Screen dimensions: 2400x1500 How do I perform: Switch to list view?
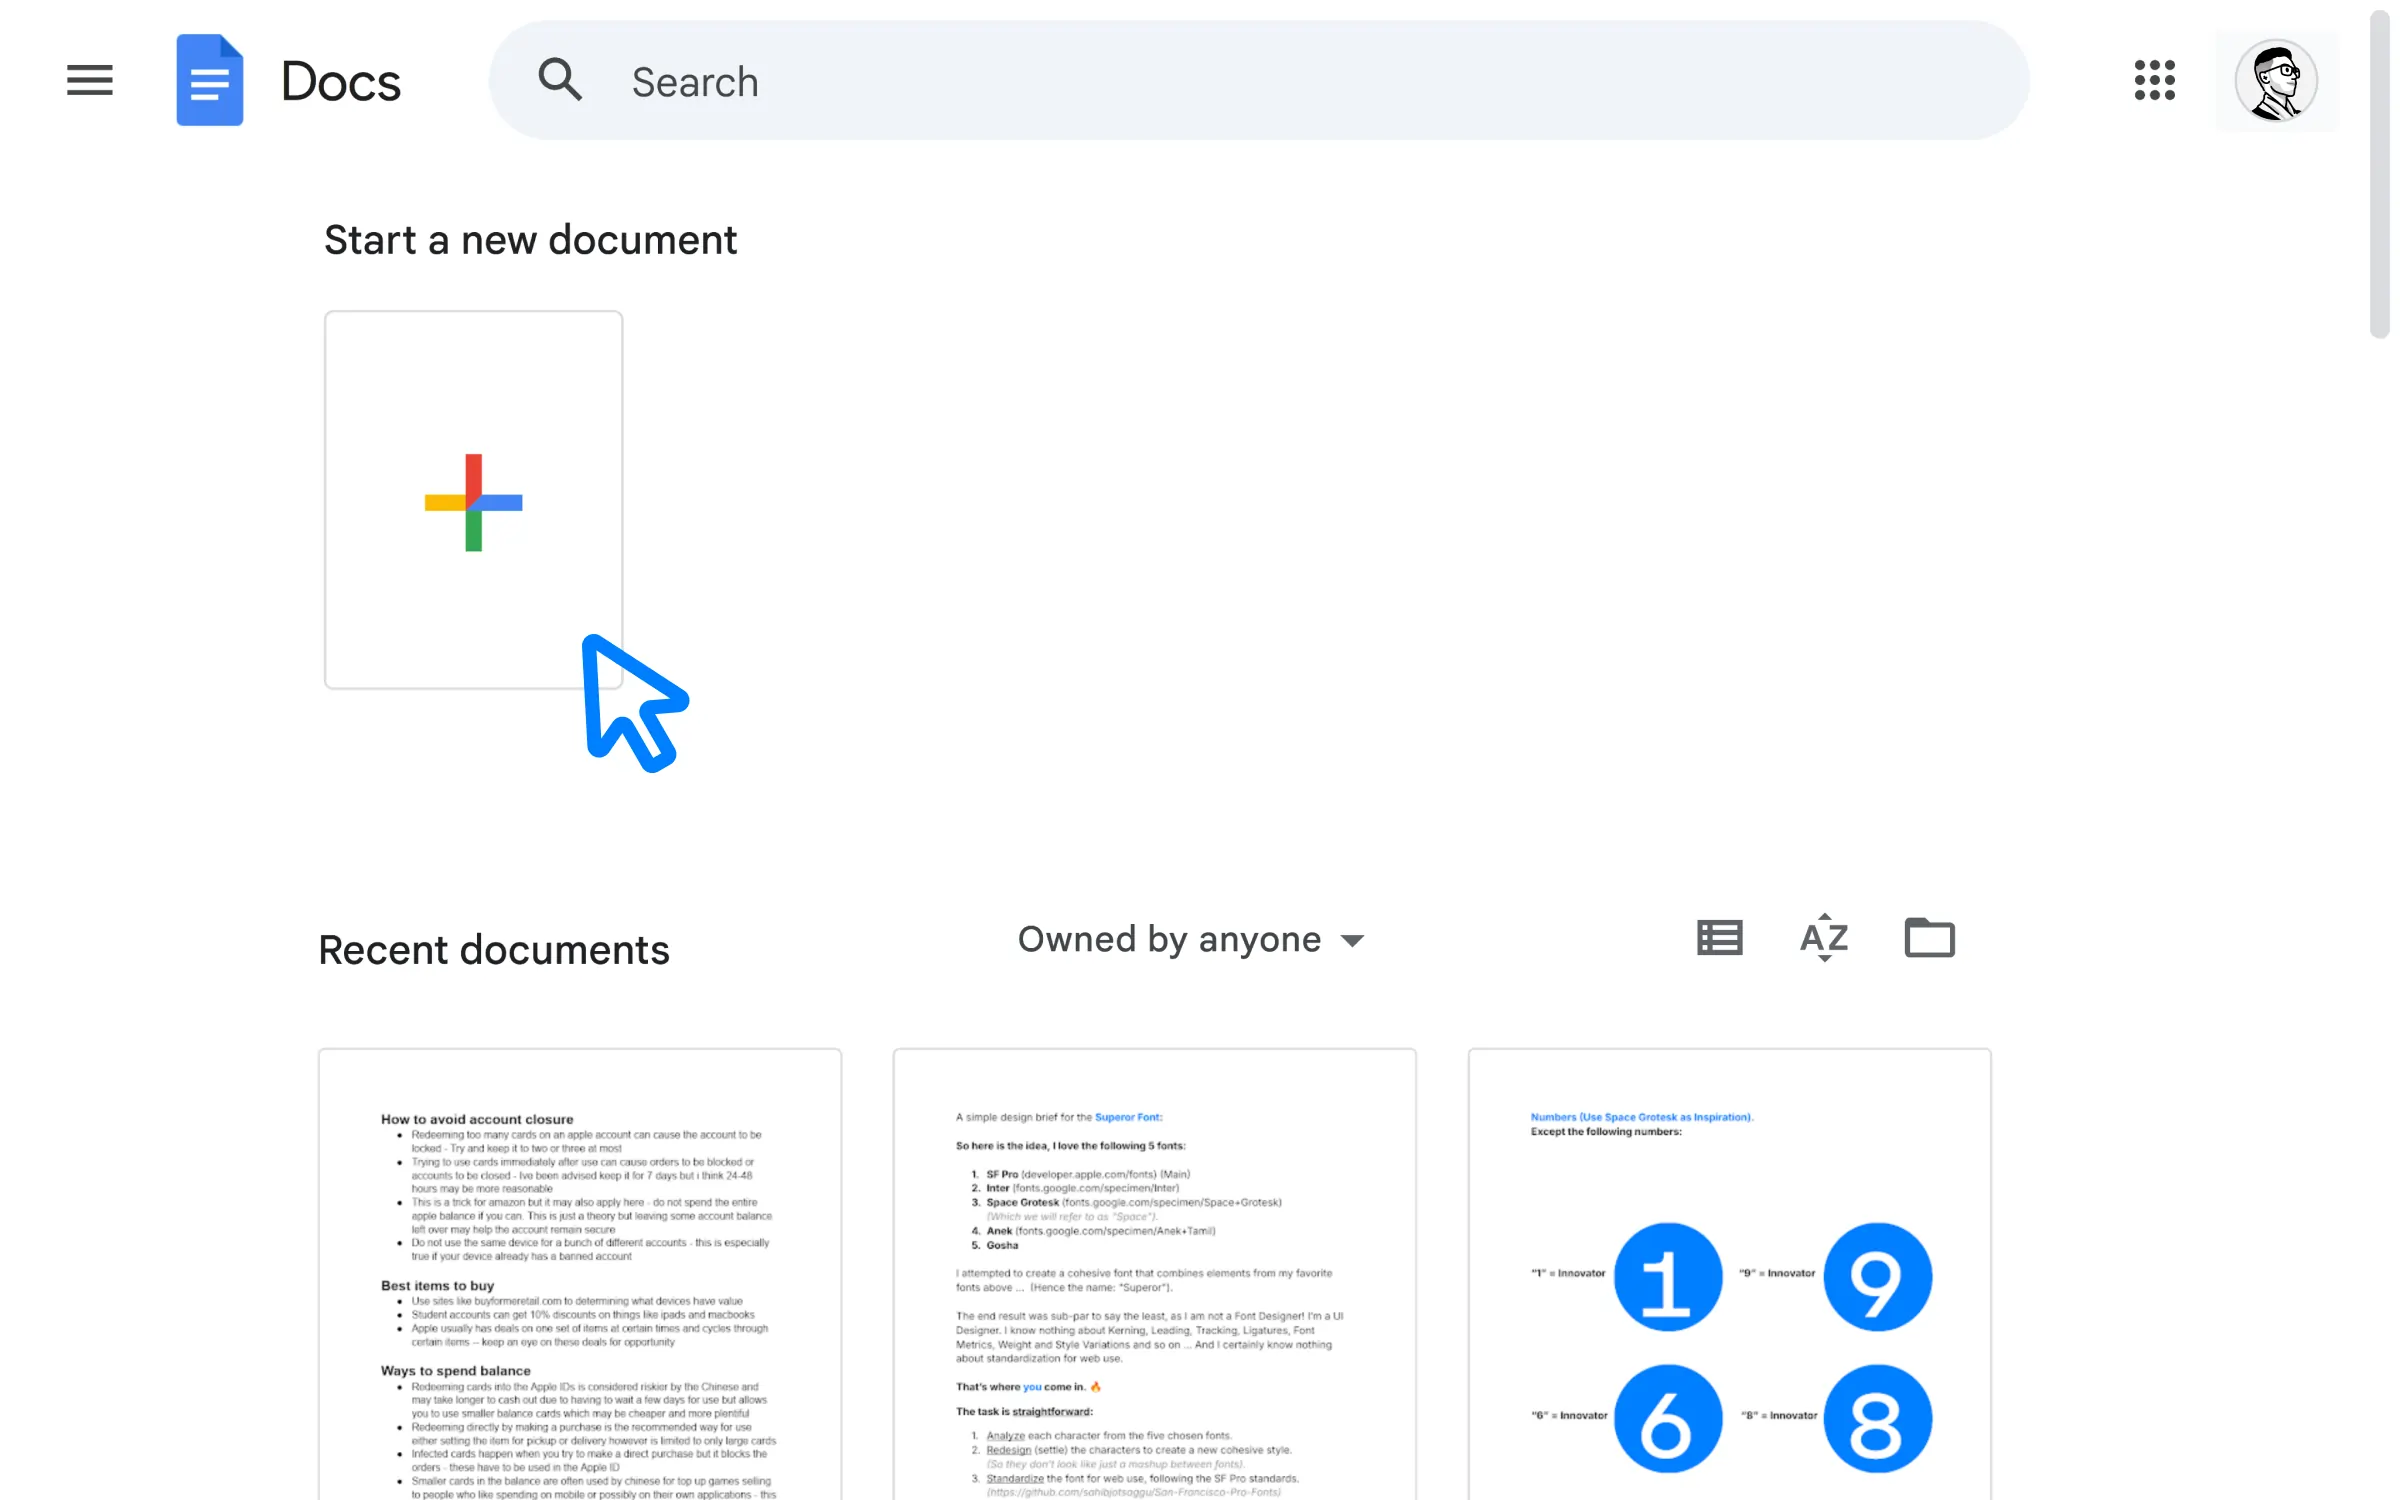[1720, 938]
